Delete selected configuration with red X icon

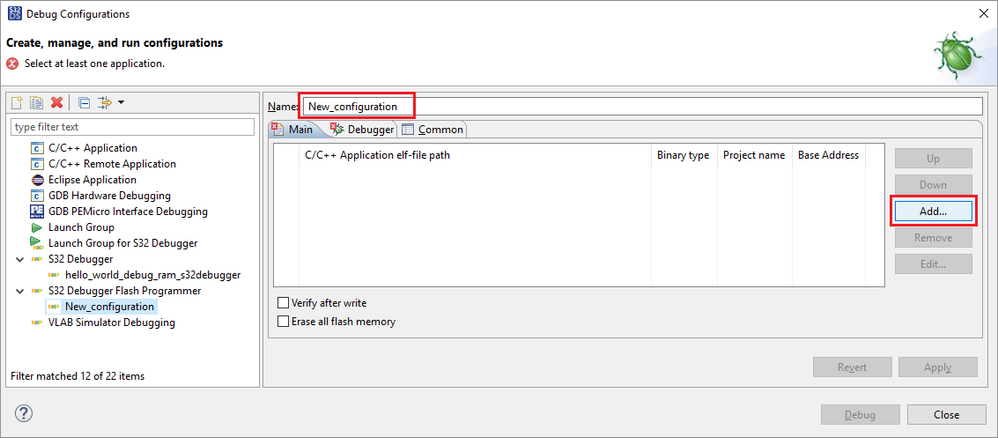tap(57, 103)
